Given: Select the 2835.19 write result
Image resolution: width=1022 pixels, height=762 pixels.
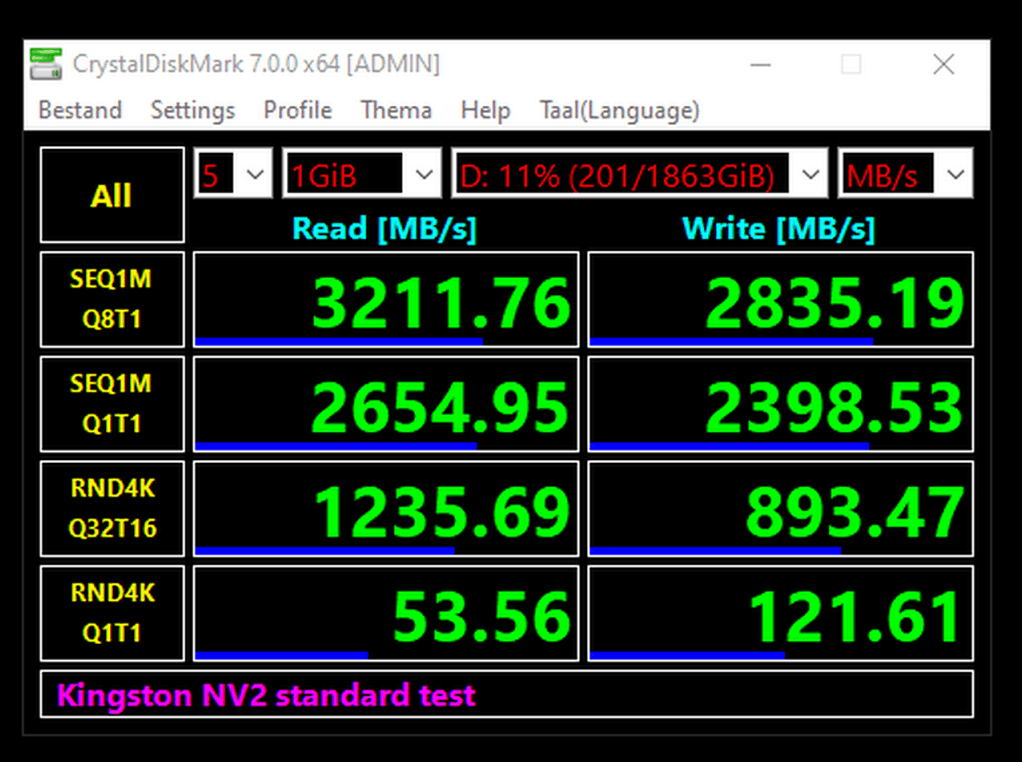Looking at the screenshot, I should coord(780,299).
